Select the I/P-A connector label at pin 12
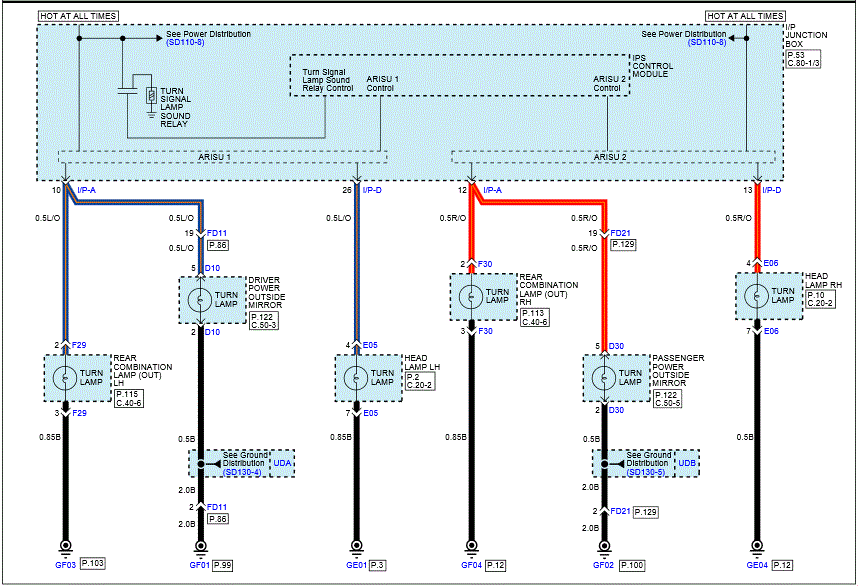This screenshot has width=858, height=586. click(492, 190)
